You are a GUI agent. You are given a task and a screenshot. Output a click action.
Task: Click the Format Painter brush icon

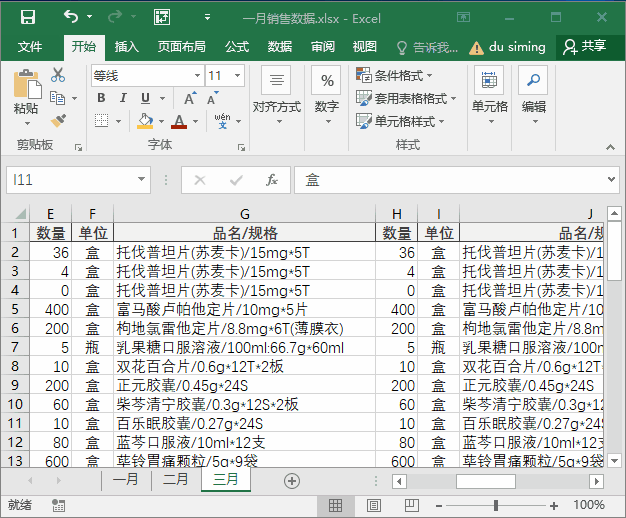point(59,121)
